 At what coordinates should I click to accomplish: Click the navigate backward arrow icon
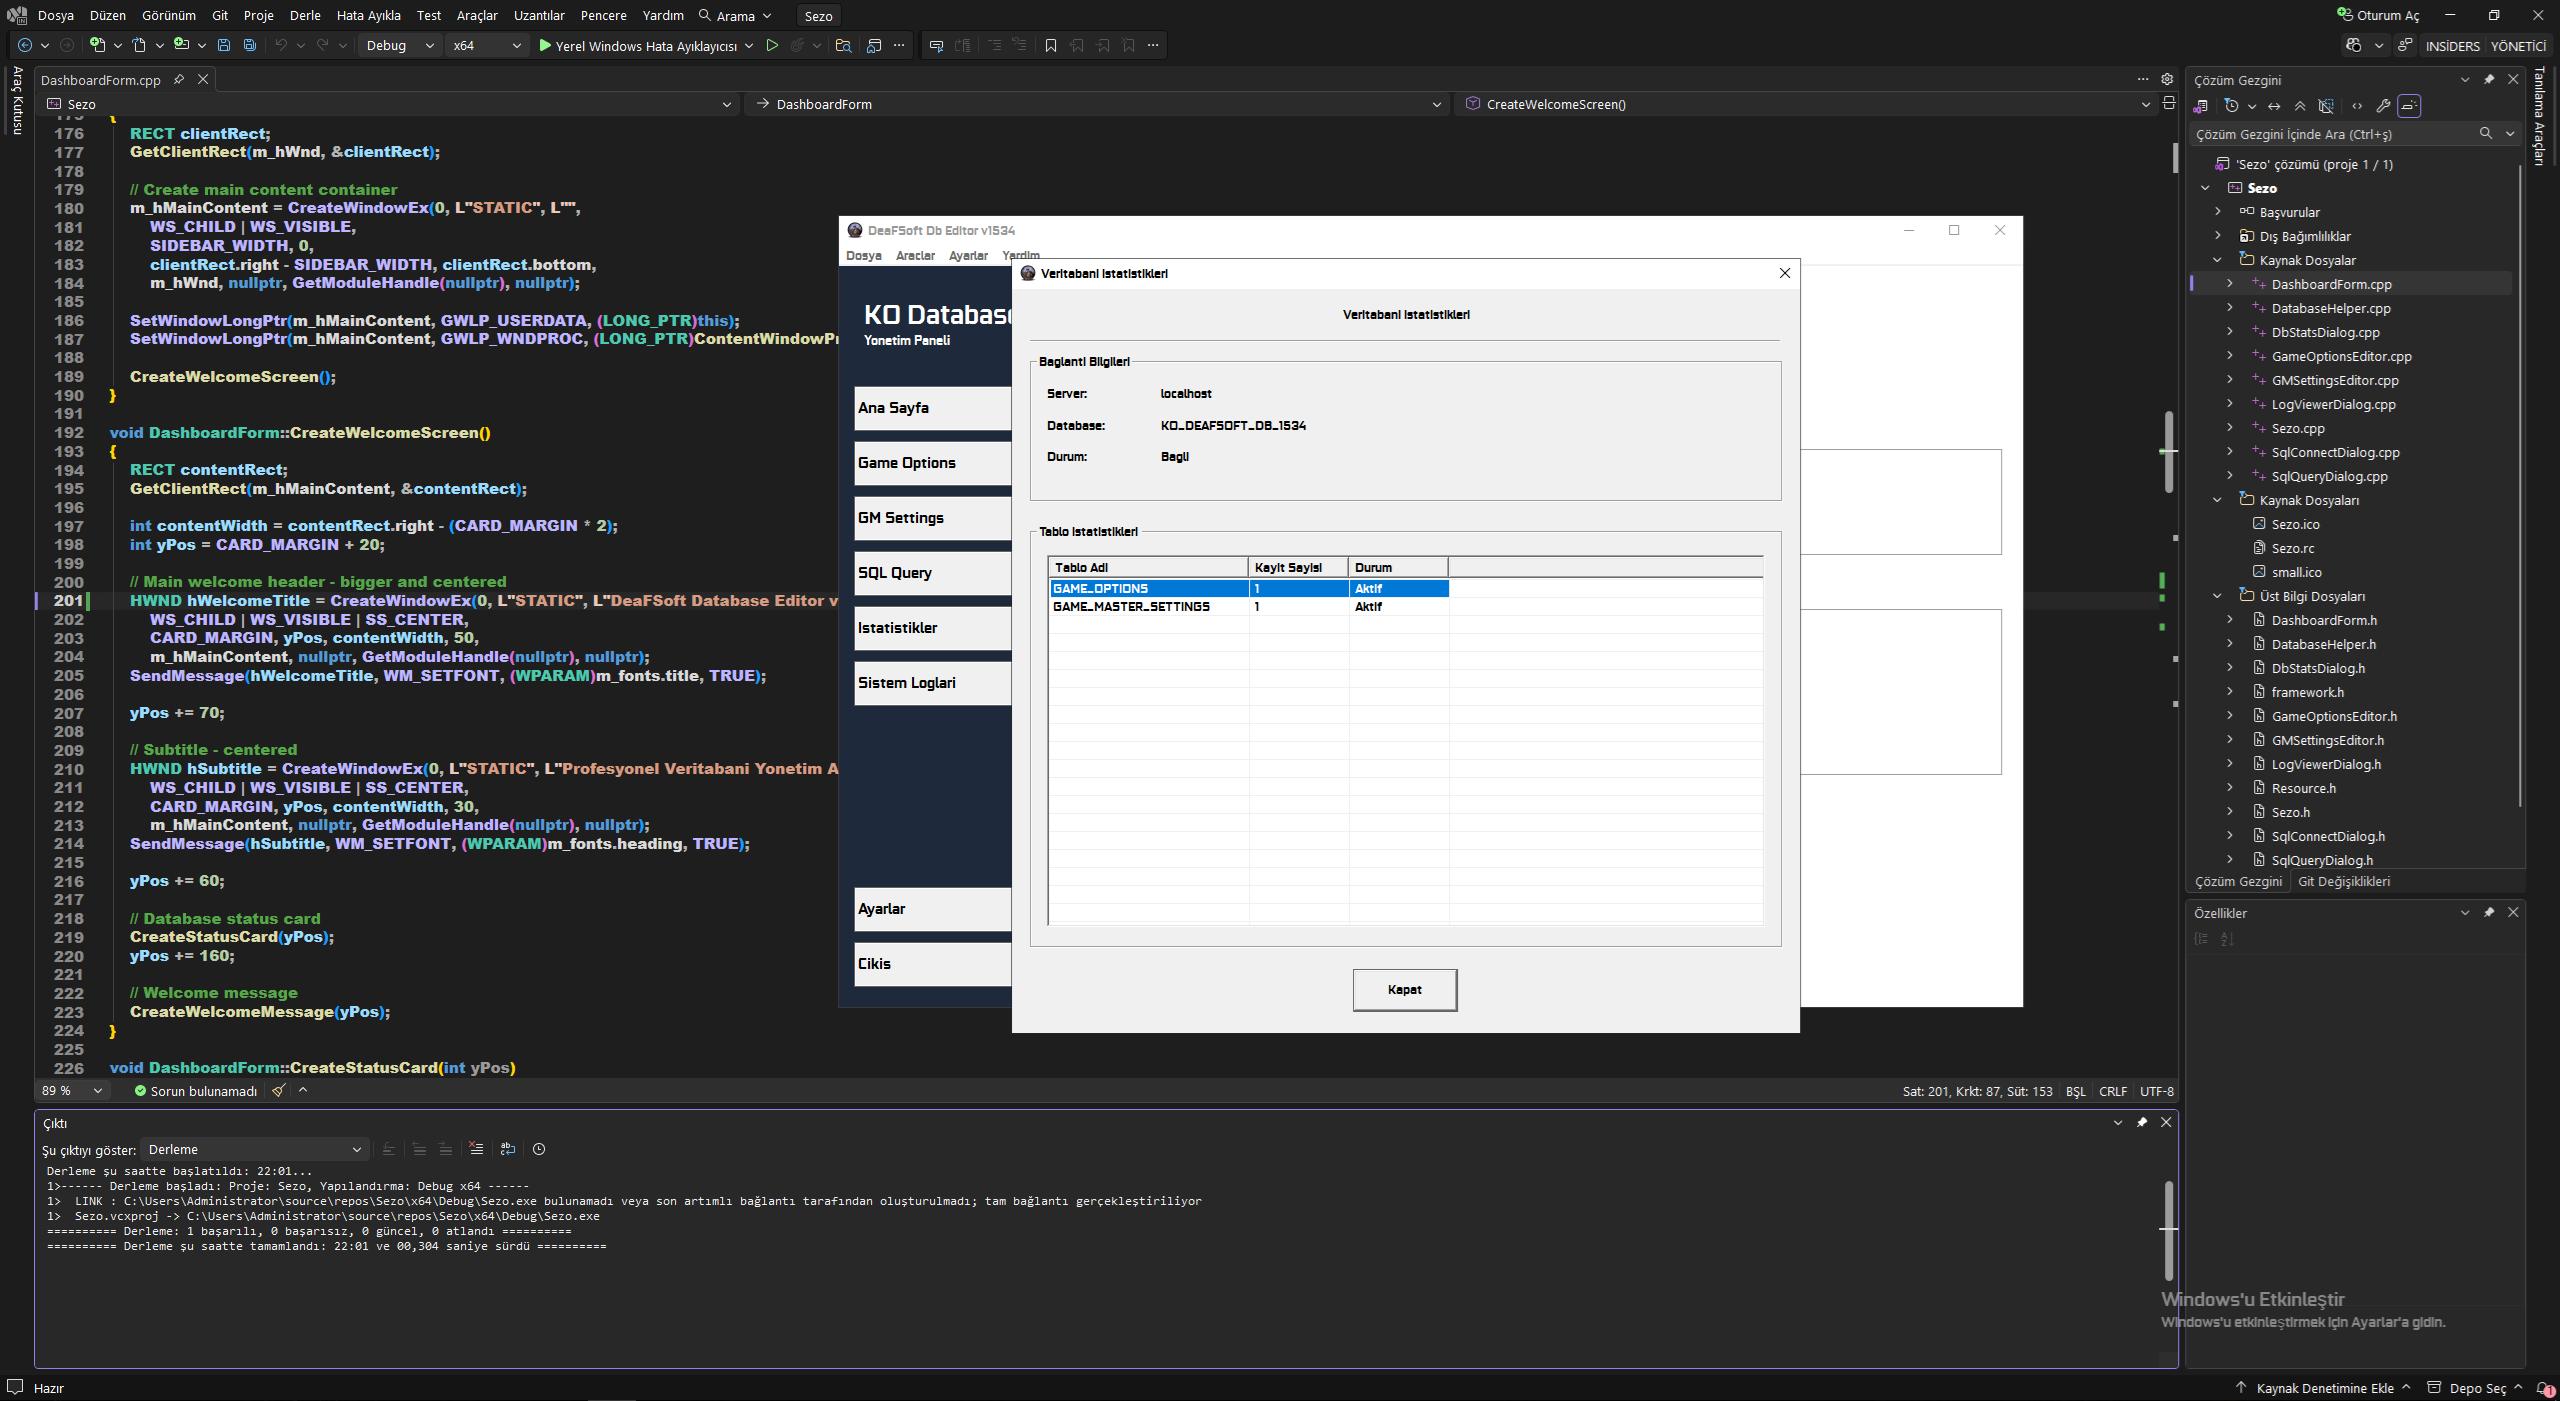click(25, 45)
